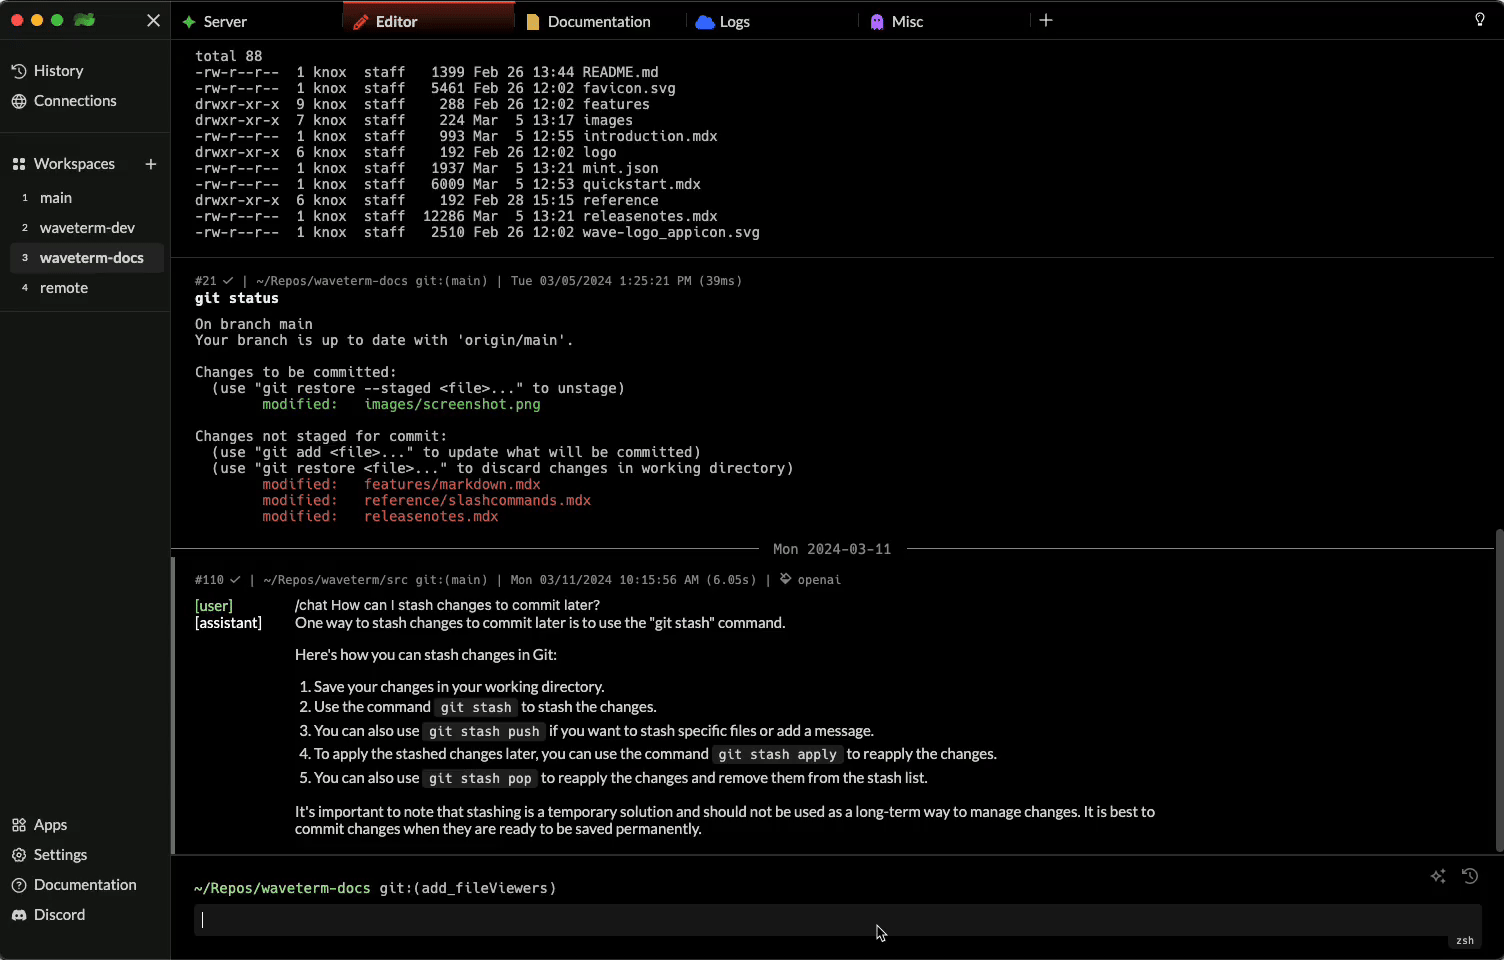The image size is (1504, 960).
Task: Click the AI sparkle icon above command input
Action: (x=1438, y=876)
